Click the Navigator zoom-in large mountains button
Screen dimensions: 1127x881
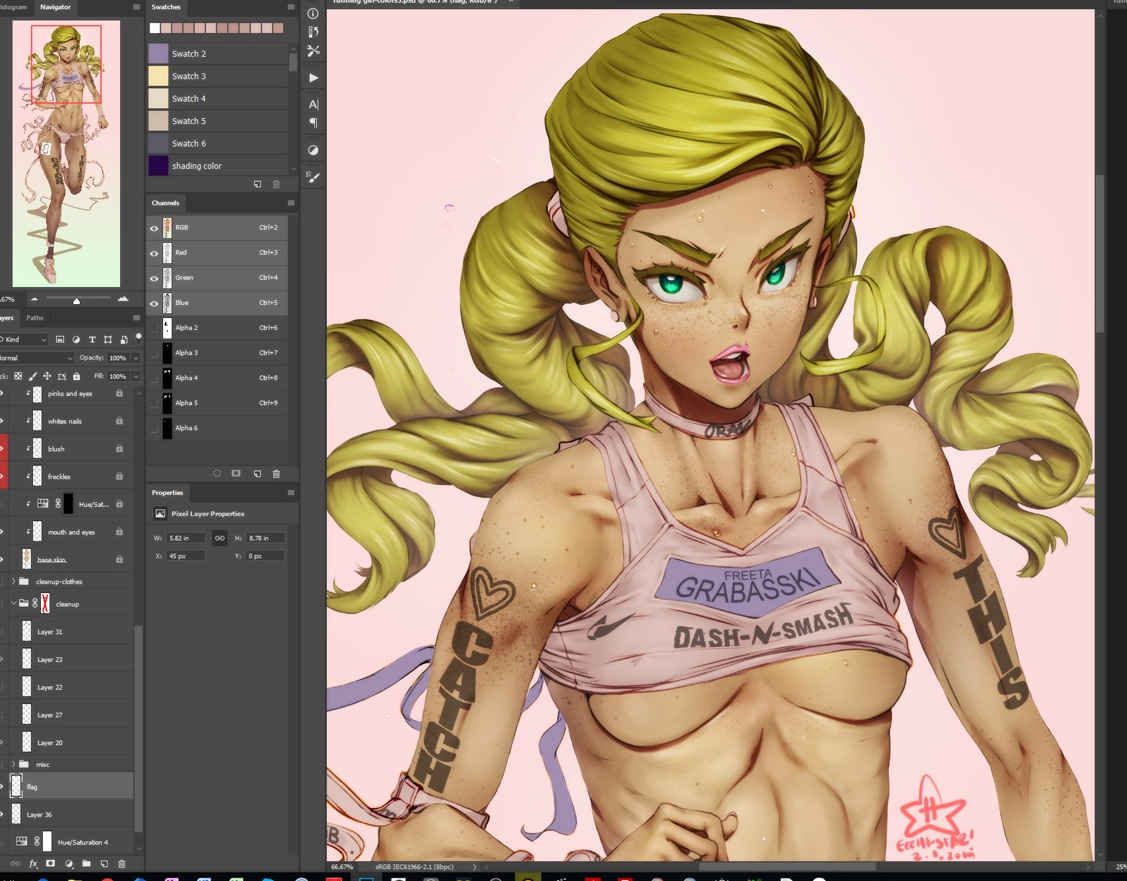(123, 299)
